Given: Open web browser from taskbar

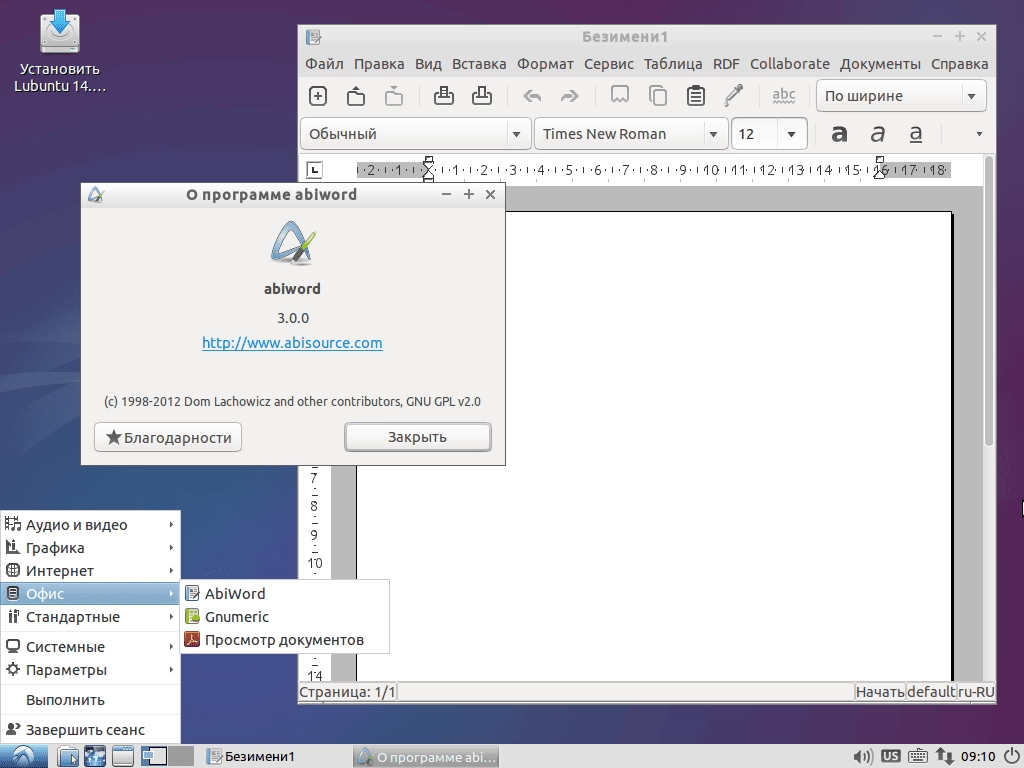Looking at the screenshot, I should pyautogui.click(x=95, y=756).
